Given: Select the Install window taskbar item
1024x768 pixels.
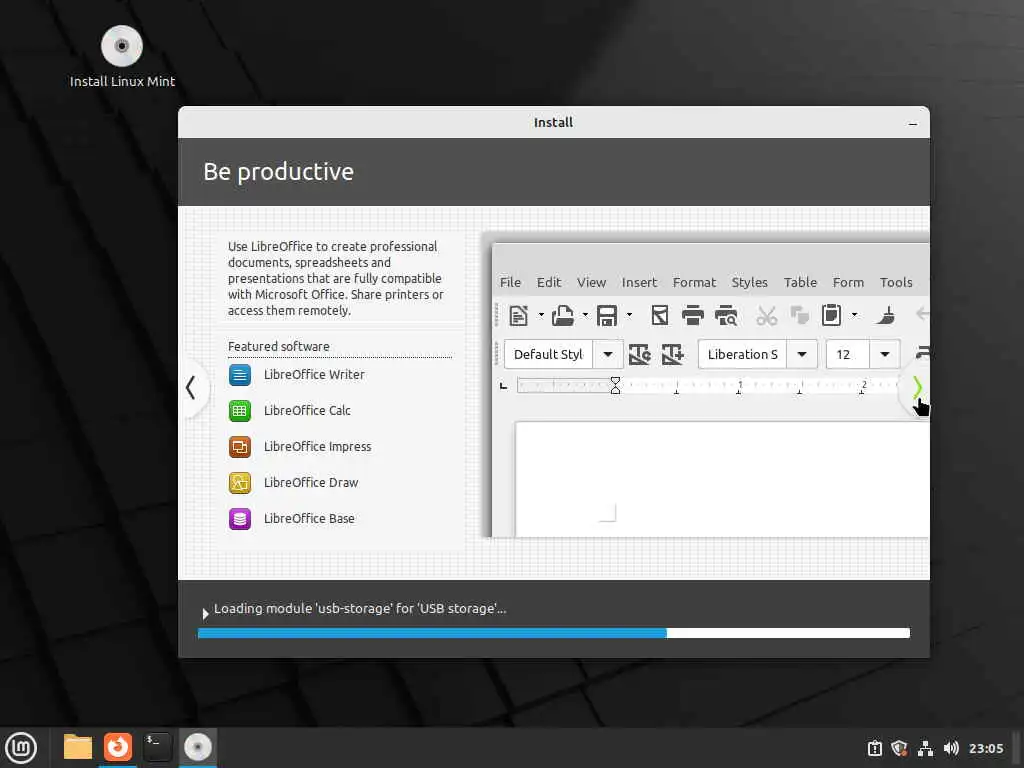Looking at the screenshot, I should (x=197, y=747).
